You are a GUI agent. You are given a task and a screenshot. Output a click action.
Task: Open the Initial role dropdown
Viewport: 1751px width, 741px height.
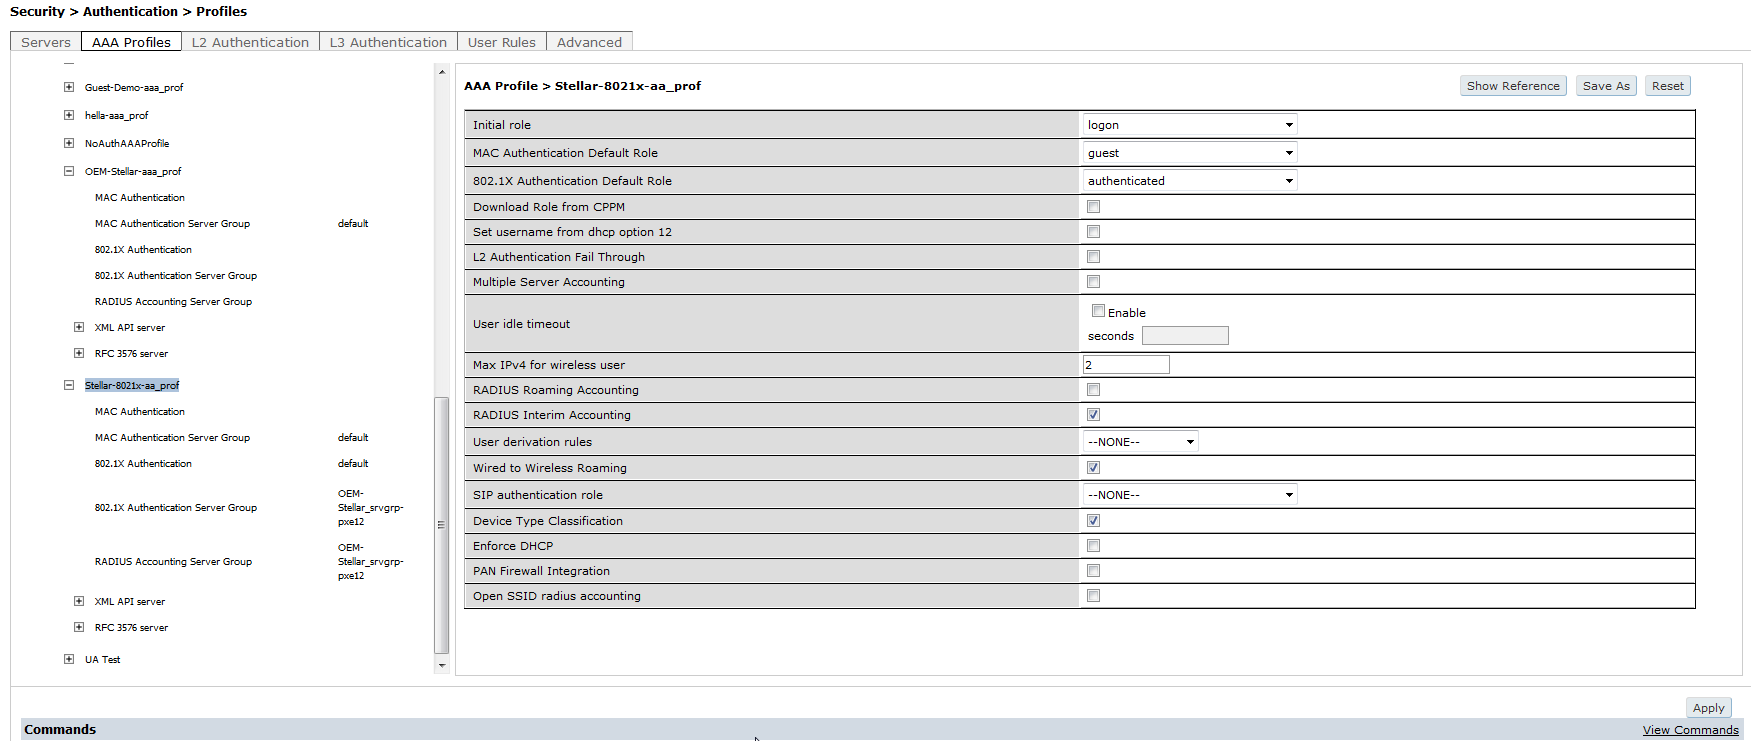[1189, 125]
